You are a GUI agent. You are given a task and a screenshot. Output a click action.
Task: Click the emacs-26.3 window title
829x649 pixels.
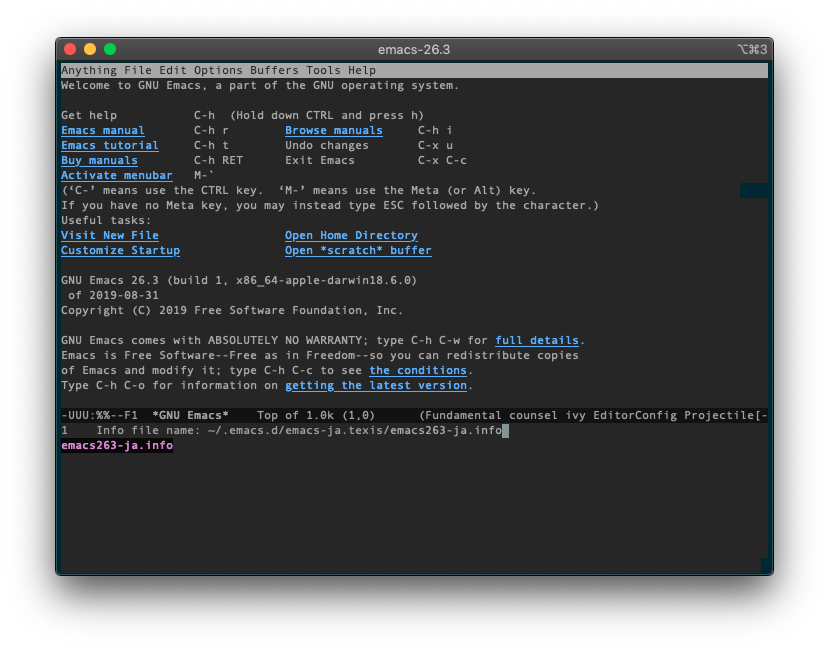point(414,50)
